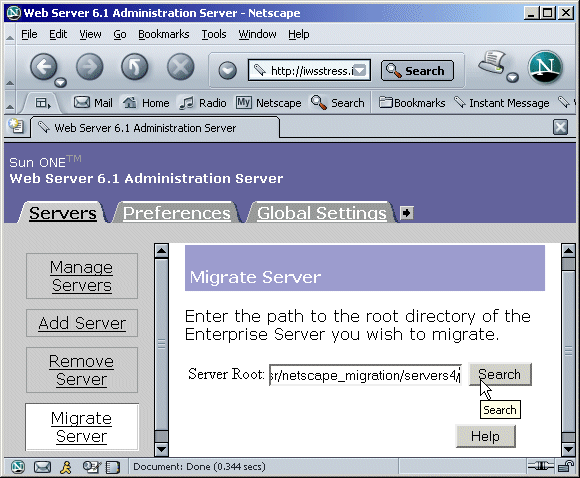This screenshot has width=580, height=478.
Task: Click the Instant Message shortcut
Action: [502, 102]
